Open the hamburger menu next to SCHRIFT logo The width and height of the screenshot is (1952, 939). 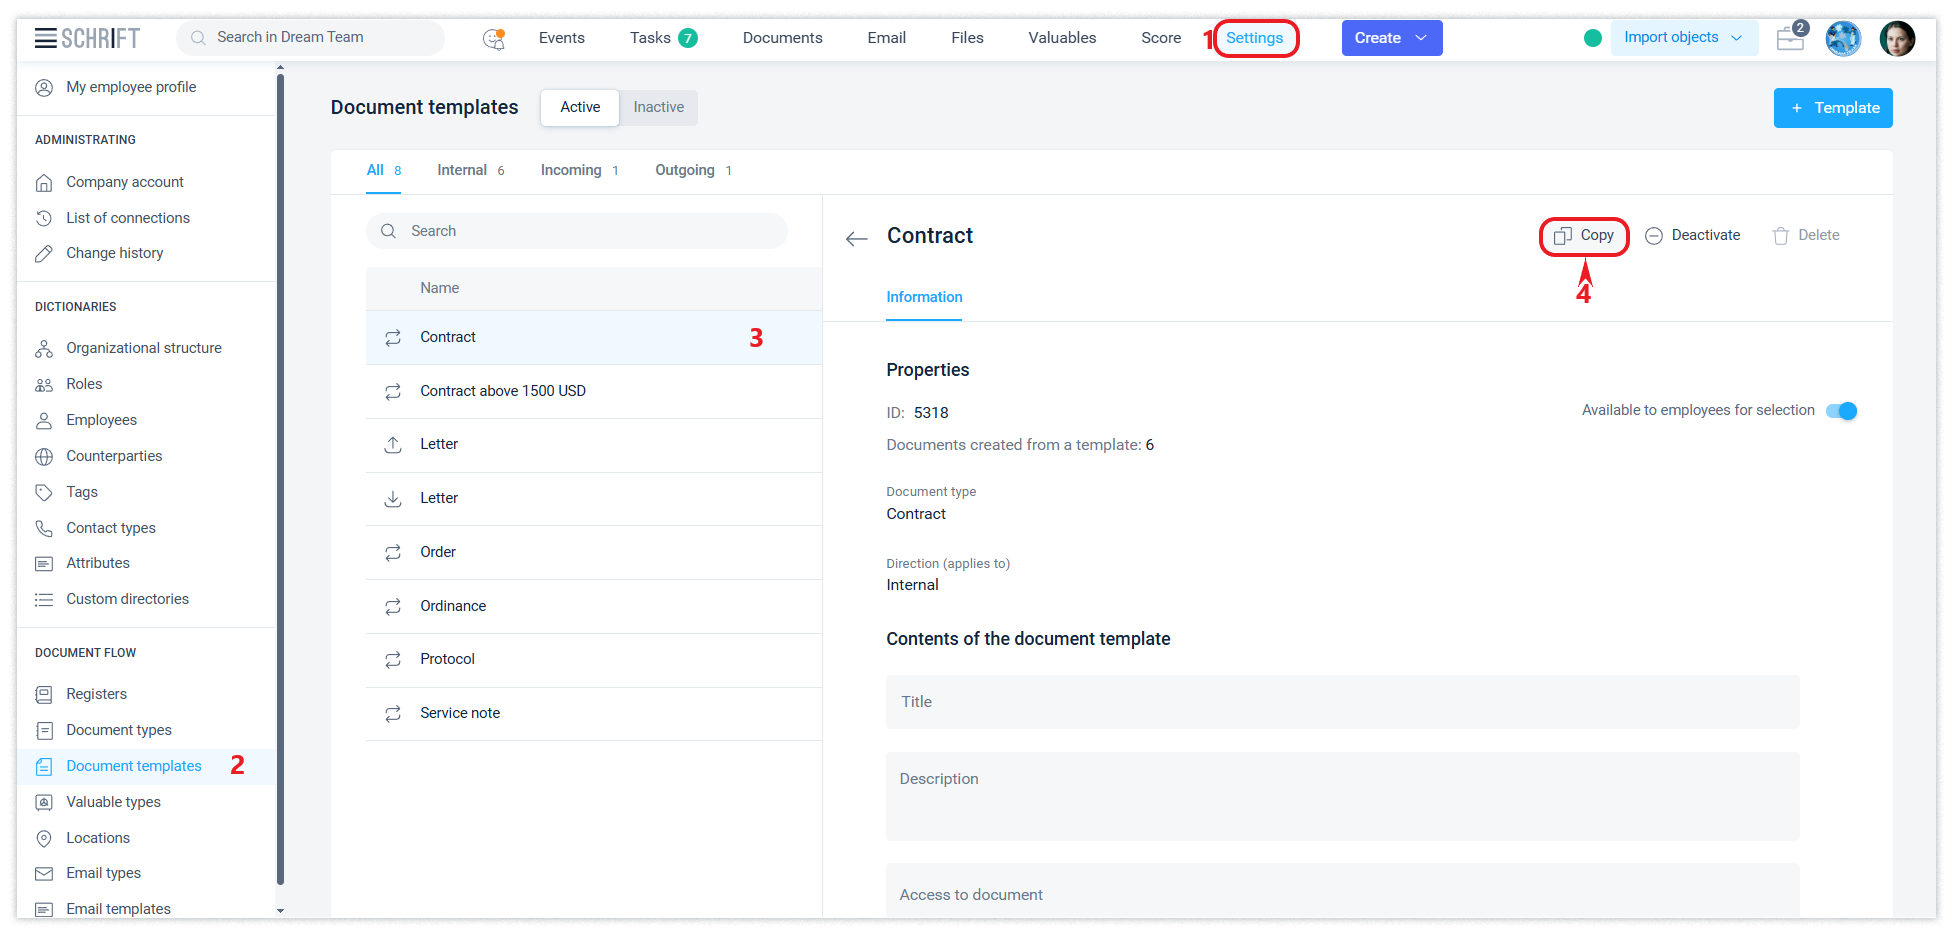pyautogui.click(x=45, y=38)
